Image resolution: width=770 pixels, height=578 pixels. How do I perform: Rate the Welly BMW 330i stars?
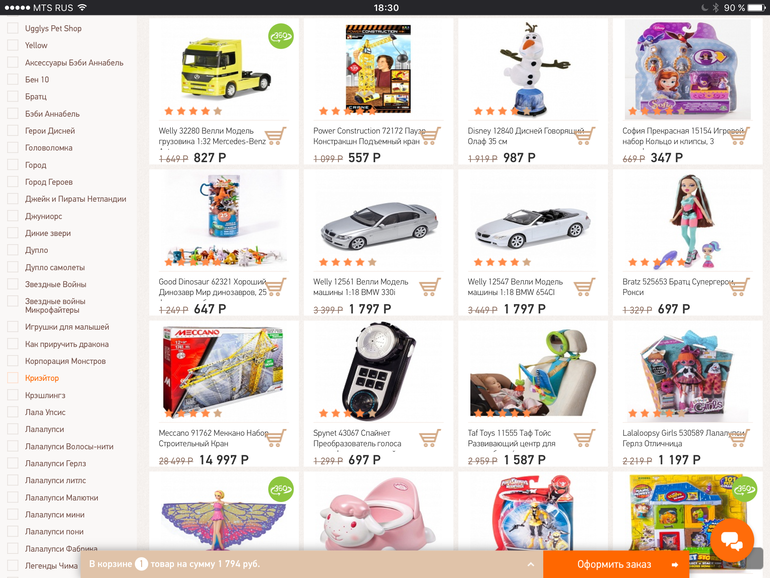[x=348, y=262]
